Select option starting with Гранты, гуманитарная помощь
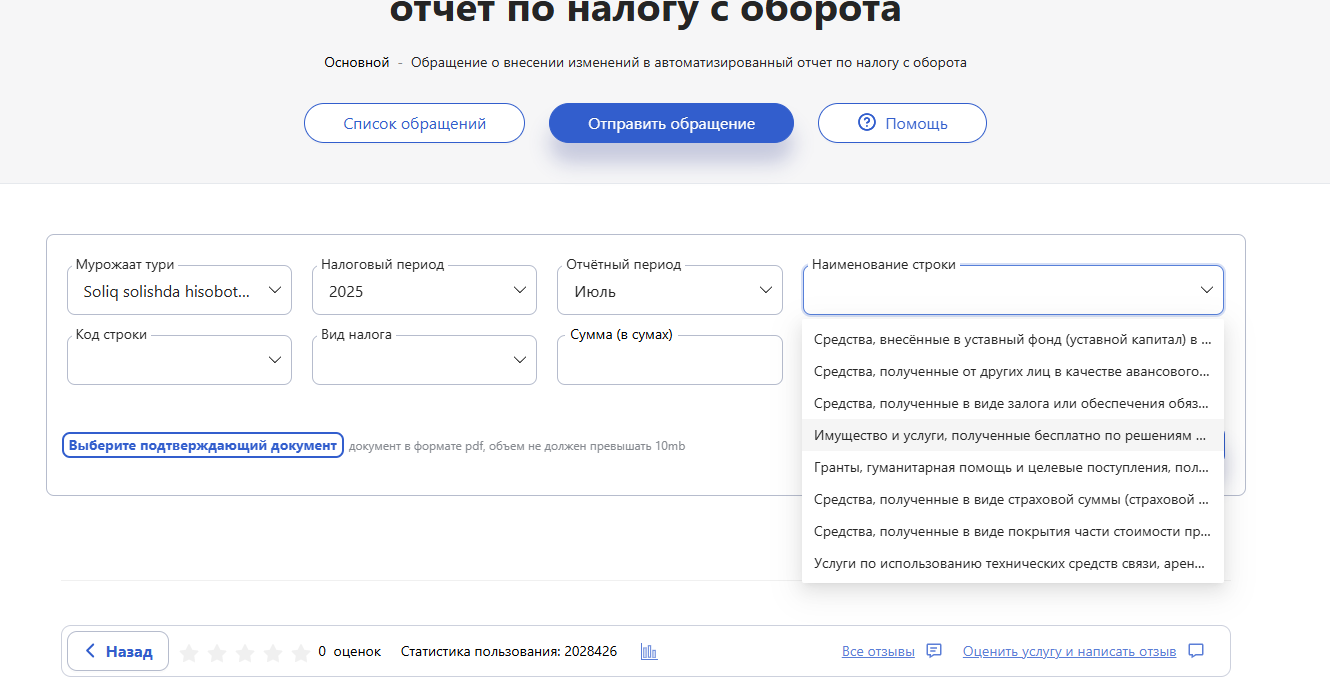Screen dimensions: 1330x690 (x=1012, y=468)
